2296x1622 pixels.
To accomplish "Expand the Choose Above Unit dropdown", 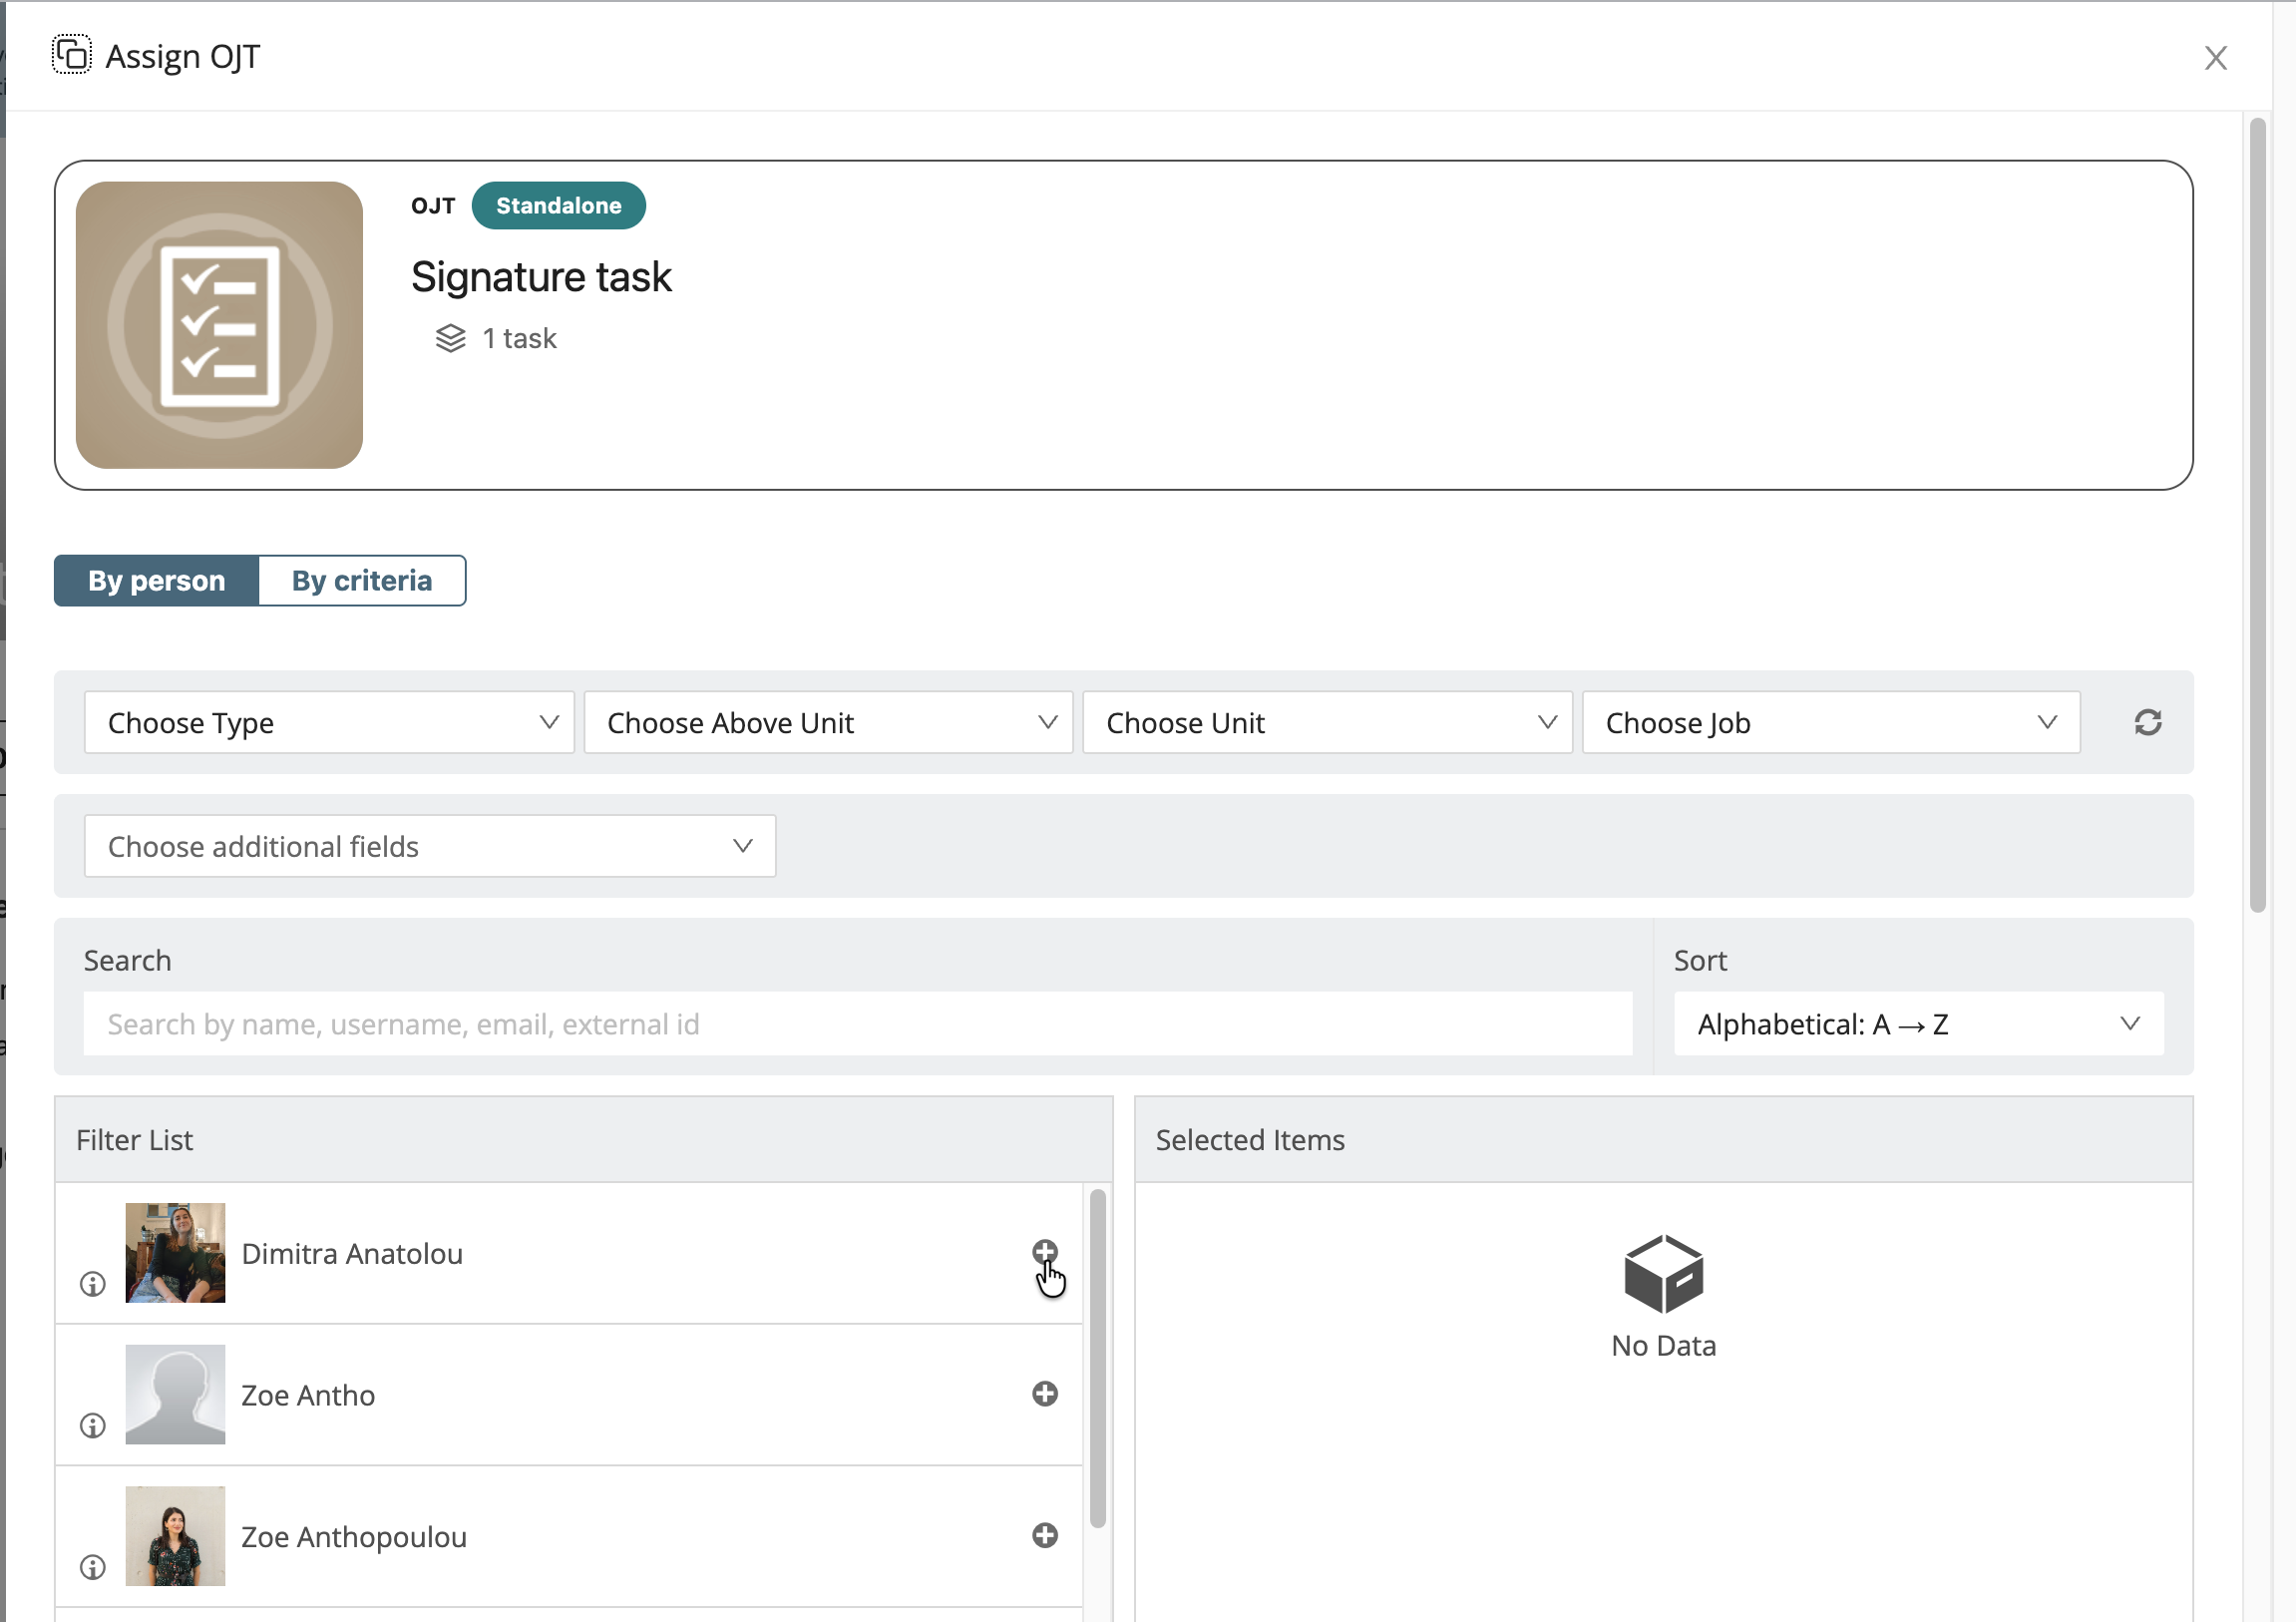I will click(828, 722).
